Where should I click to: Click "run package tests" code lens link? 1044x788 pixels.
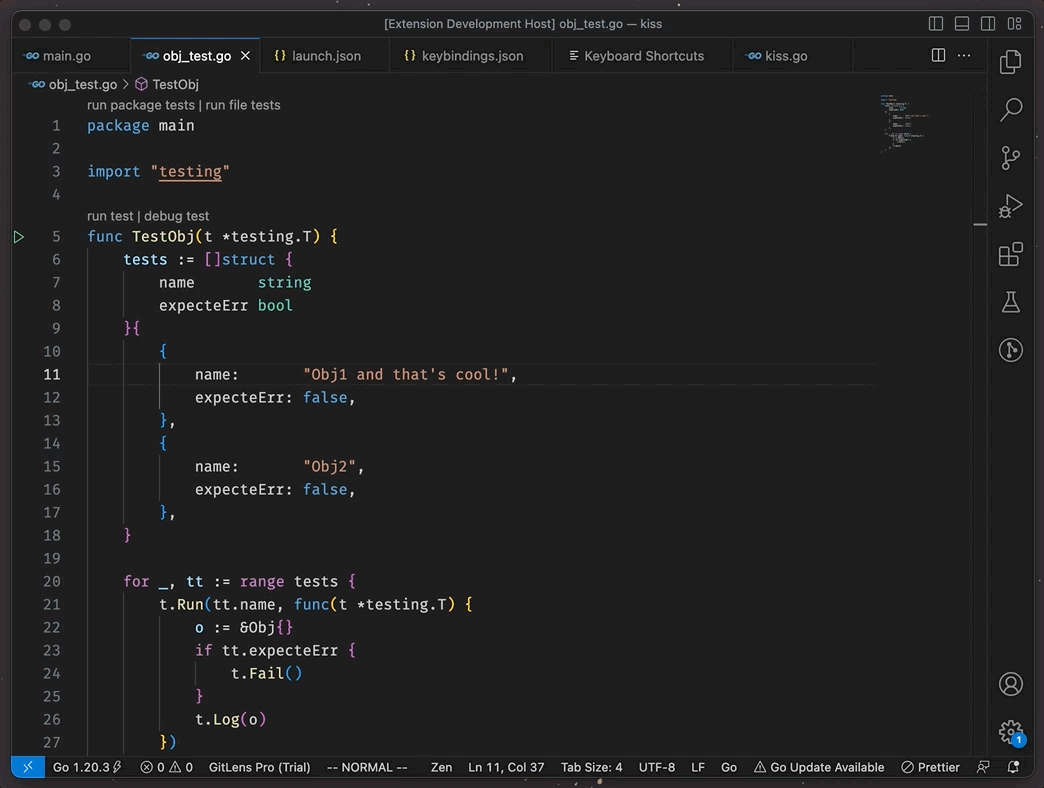(x=141, y=105)
